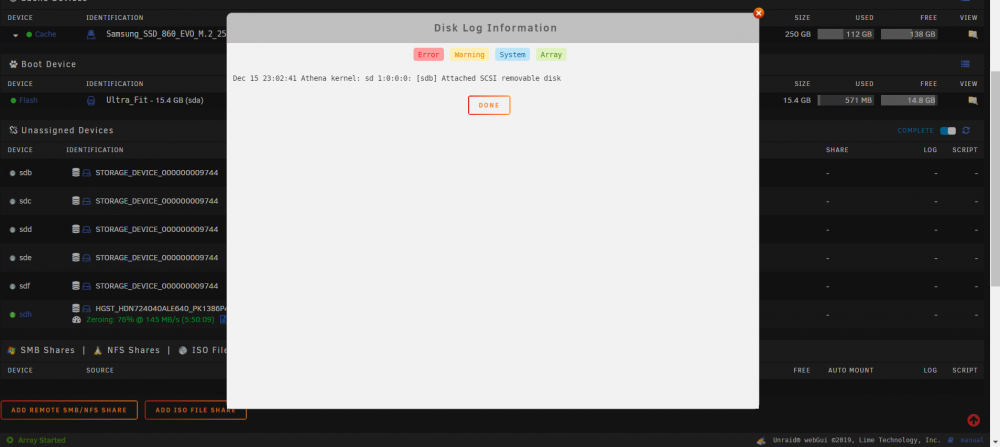Click the disk stack icon for sdb
The width and height of the screenshot is (1000, 447).
[x=76, y=172]
